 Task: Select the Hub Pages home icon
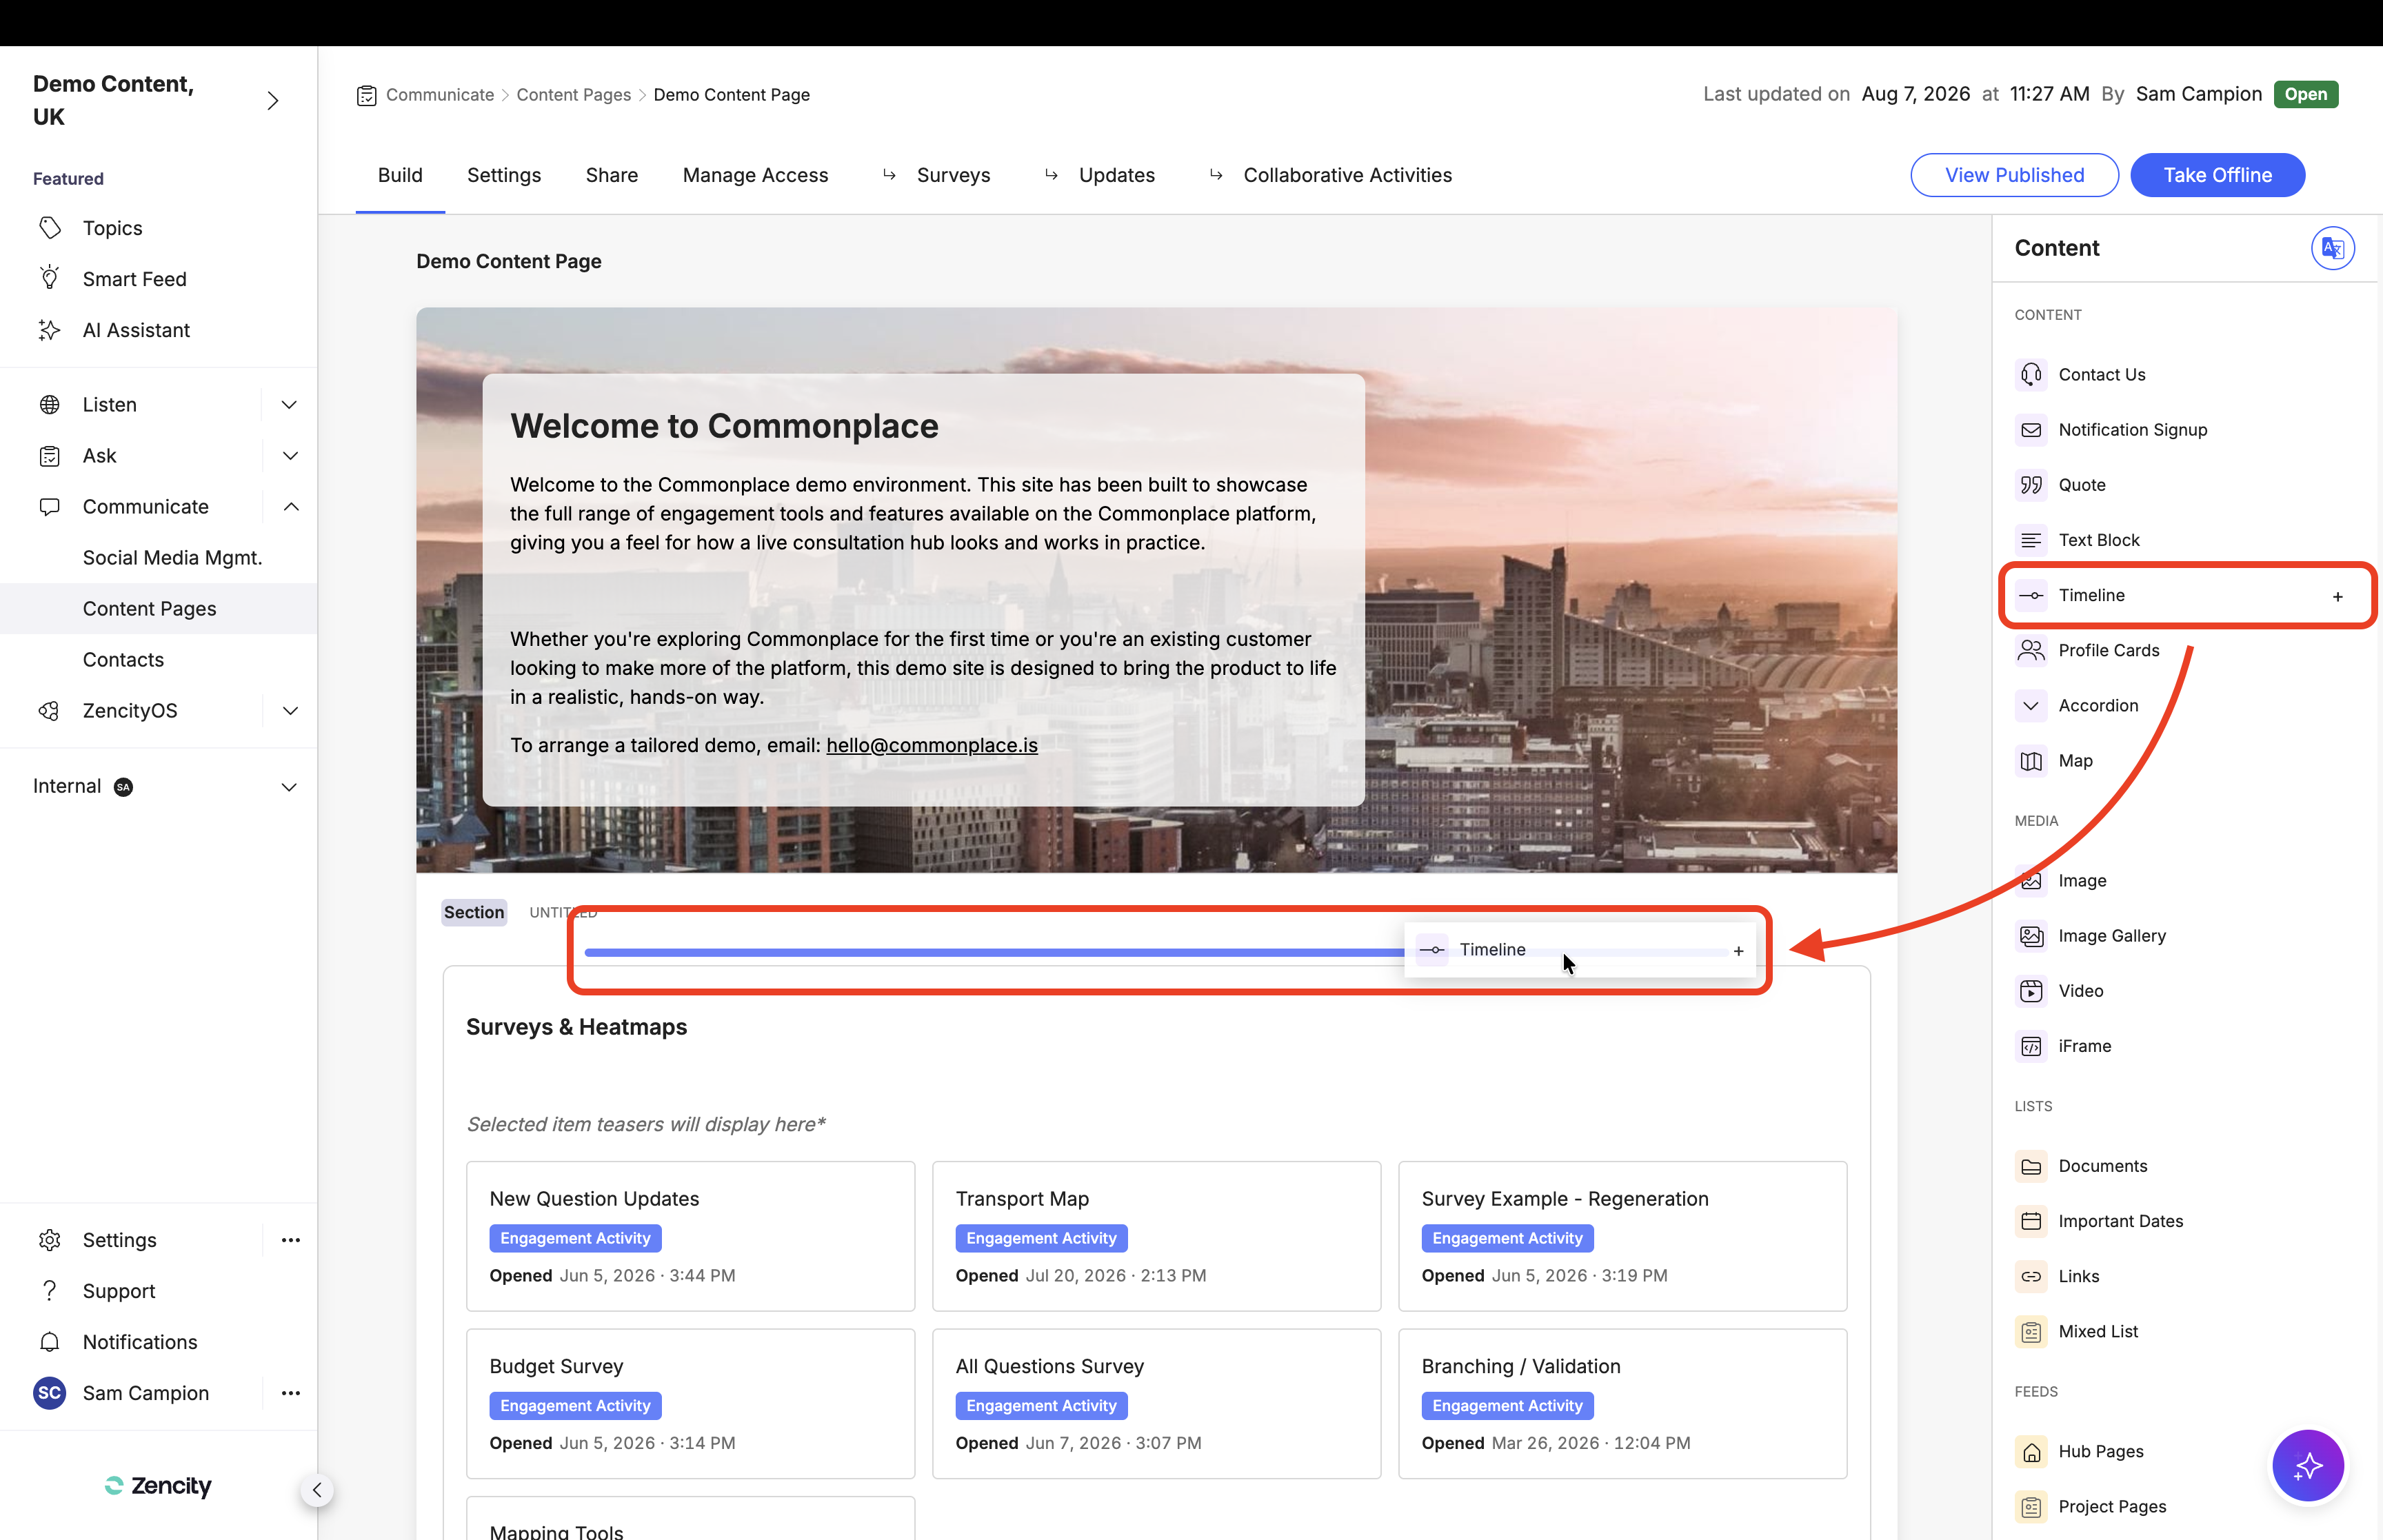(2031, 1452)
